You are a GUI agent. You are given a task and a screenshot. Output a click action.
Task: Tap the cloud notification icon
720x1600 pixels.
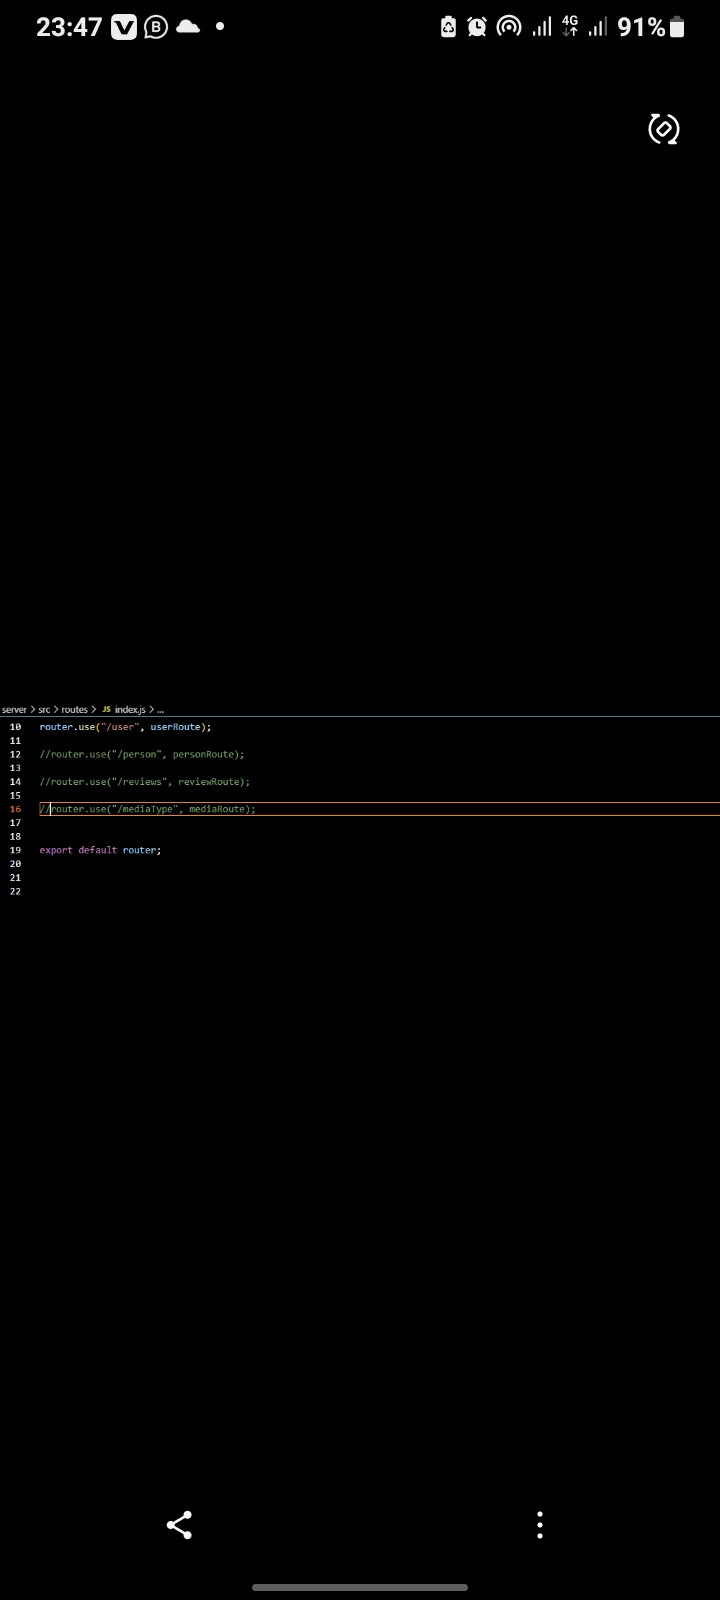[x=188, y=27]
